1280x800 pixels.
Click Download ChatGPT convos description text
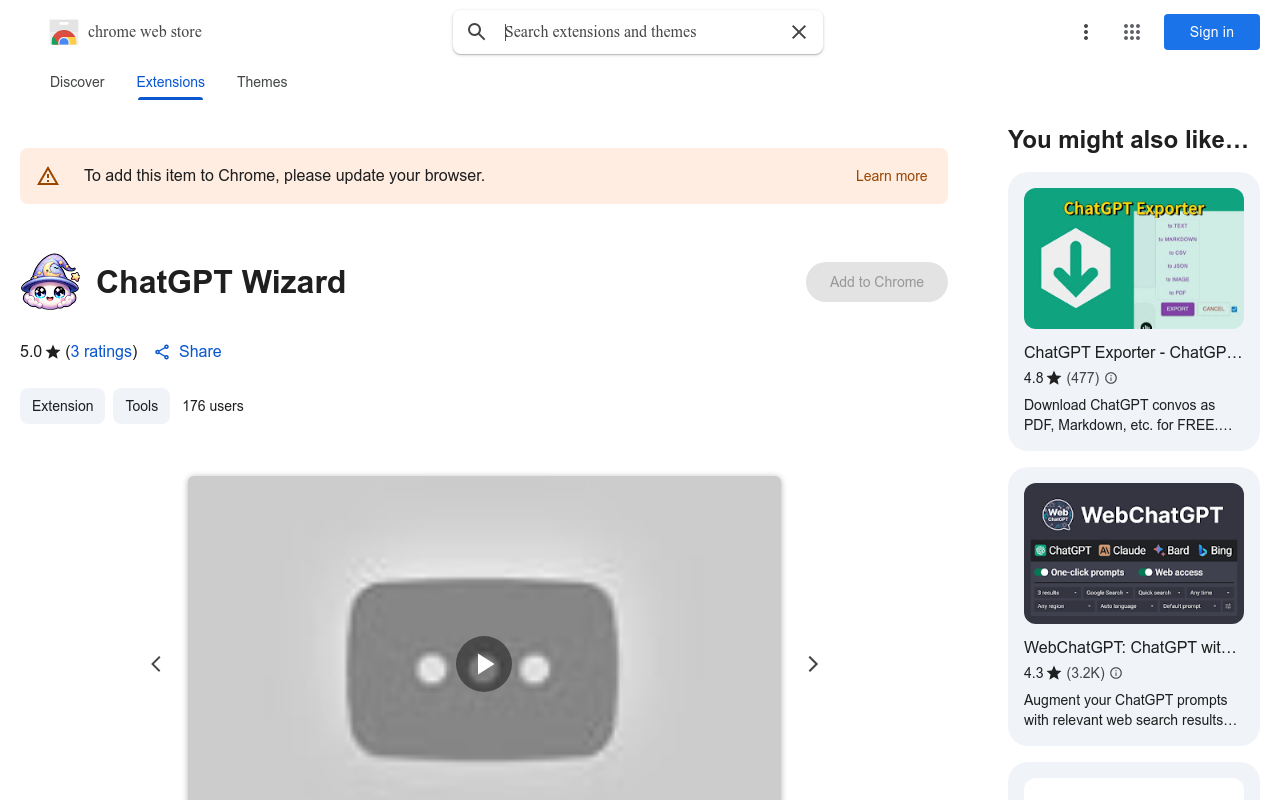(1128, 415)
